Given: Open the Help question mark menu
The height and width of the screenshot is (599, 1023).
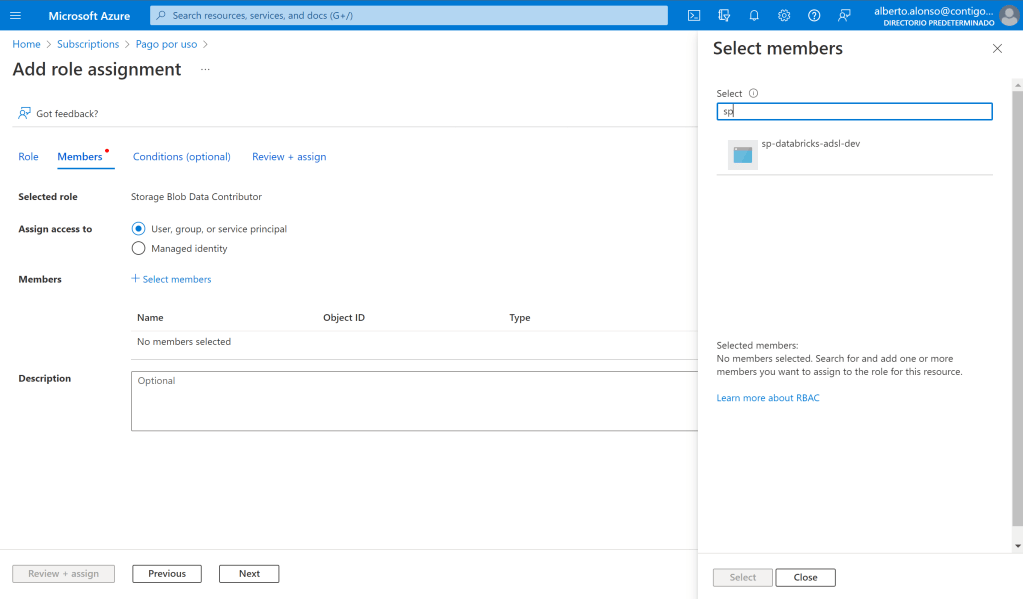Looking at the screenshot, I should [x=814, y=15].
